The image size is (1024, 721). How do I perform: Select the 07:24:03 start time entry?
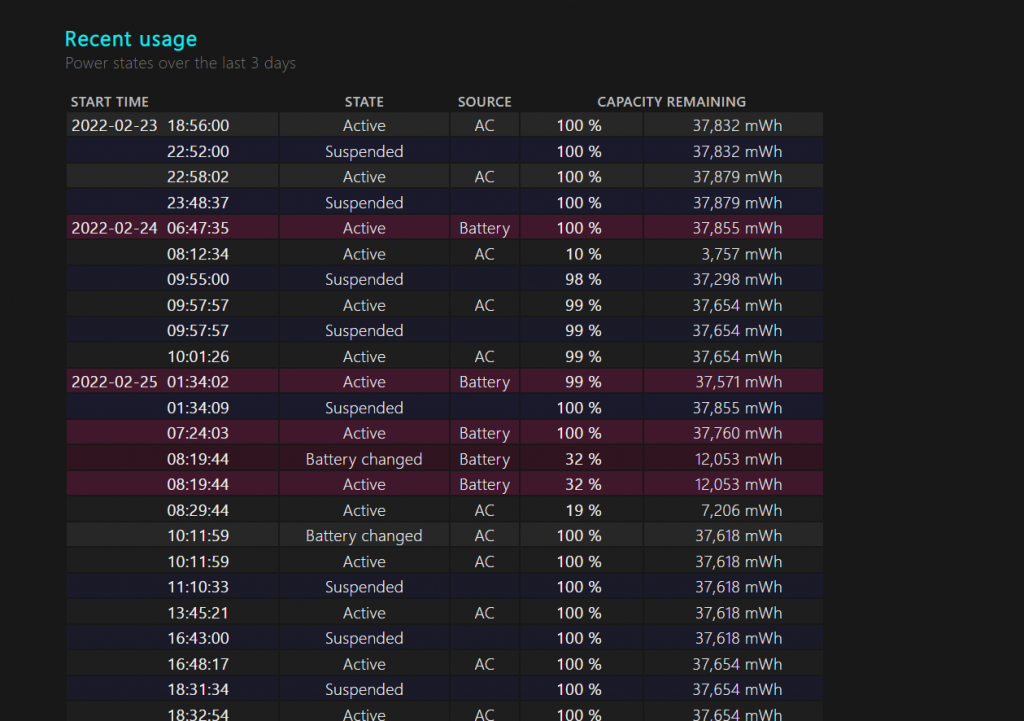tap(198, 433)
